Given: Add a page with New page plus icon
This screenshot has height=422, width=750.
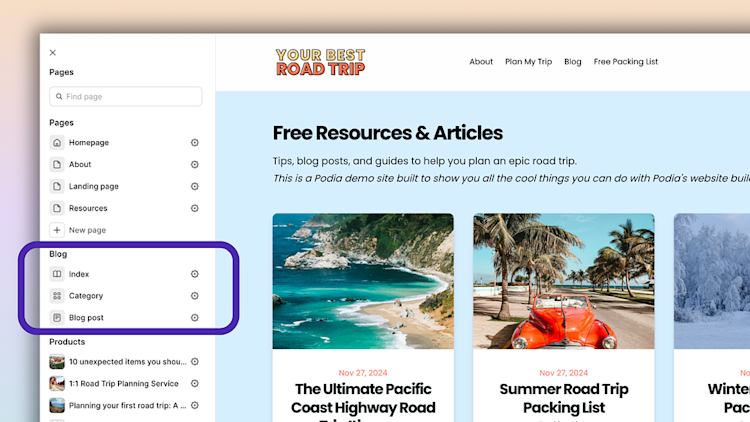Looking at the screenshot, I should tap(57, 230).
